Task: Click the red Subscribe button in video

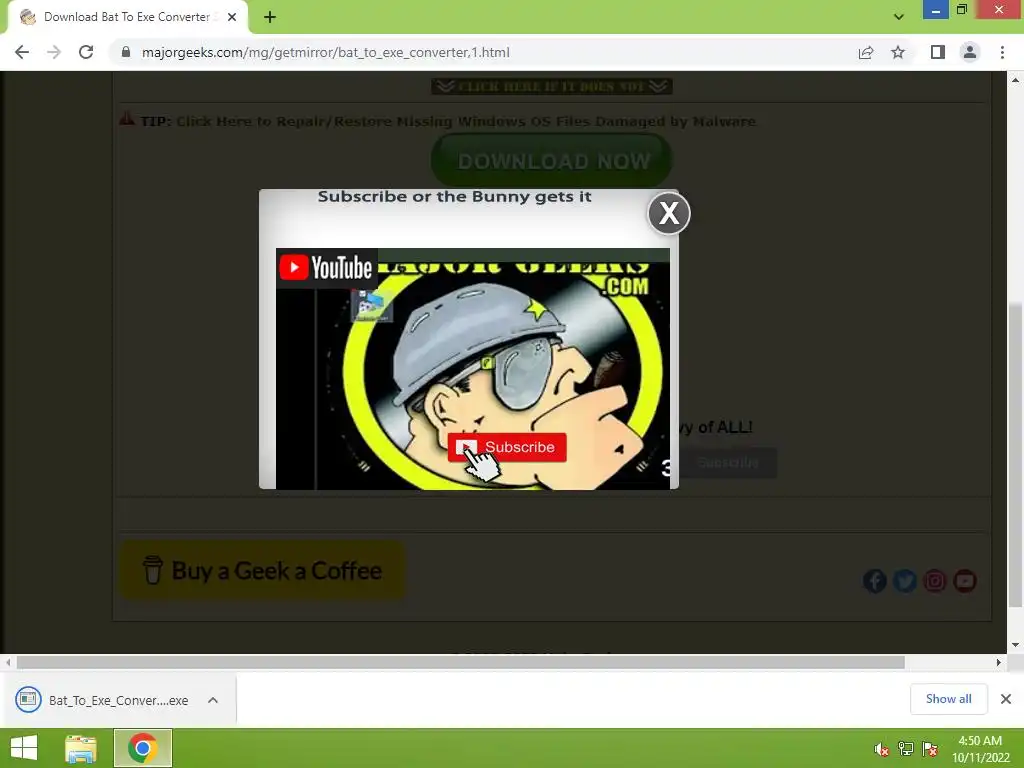Action: [x=507, y=447]
